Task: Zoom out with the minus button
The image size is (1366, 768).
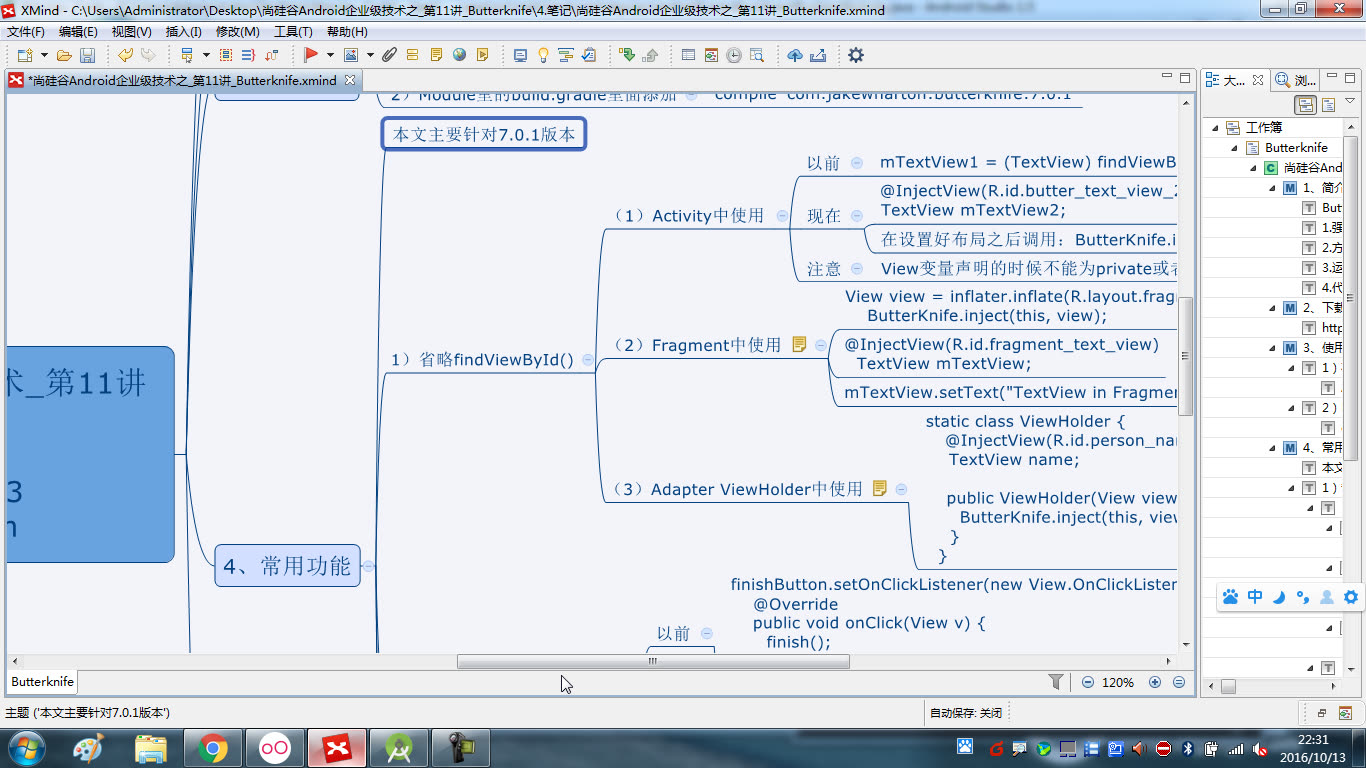Action: pyautogui.click(x=1088, y=682)
